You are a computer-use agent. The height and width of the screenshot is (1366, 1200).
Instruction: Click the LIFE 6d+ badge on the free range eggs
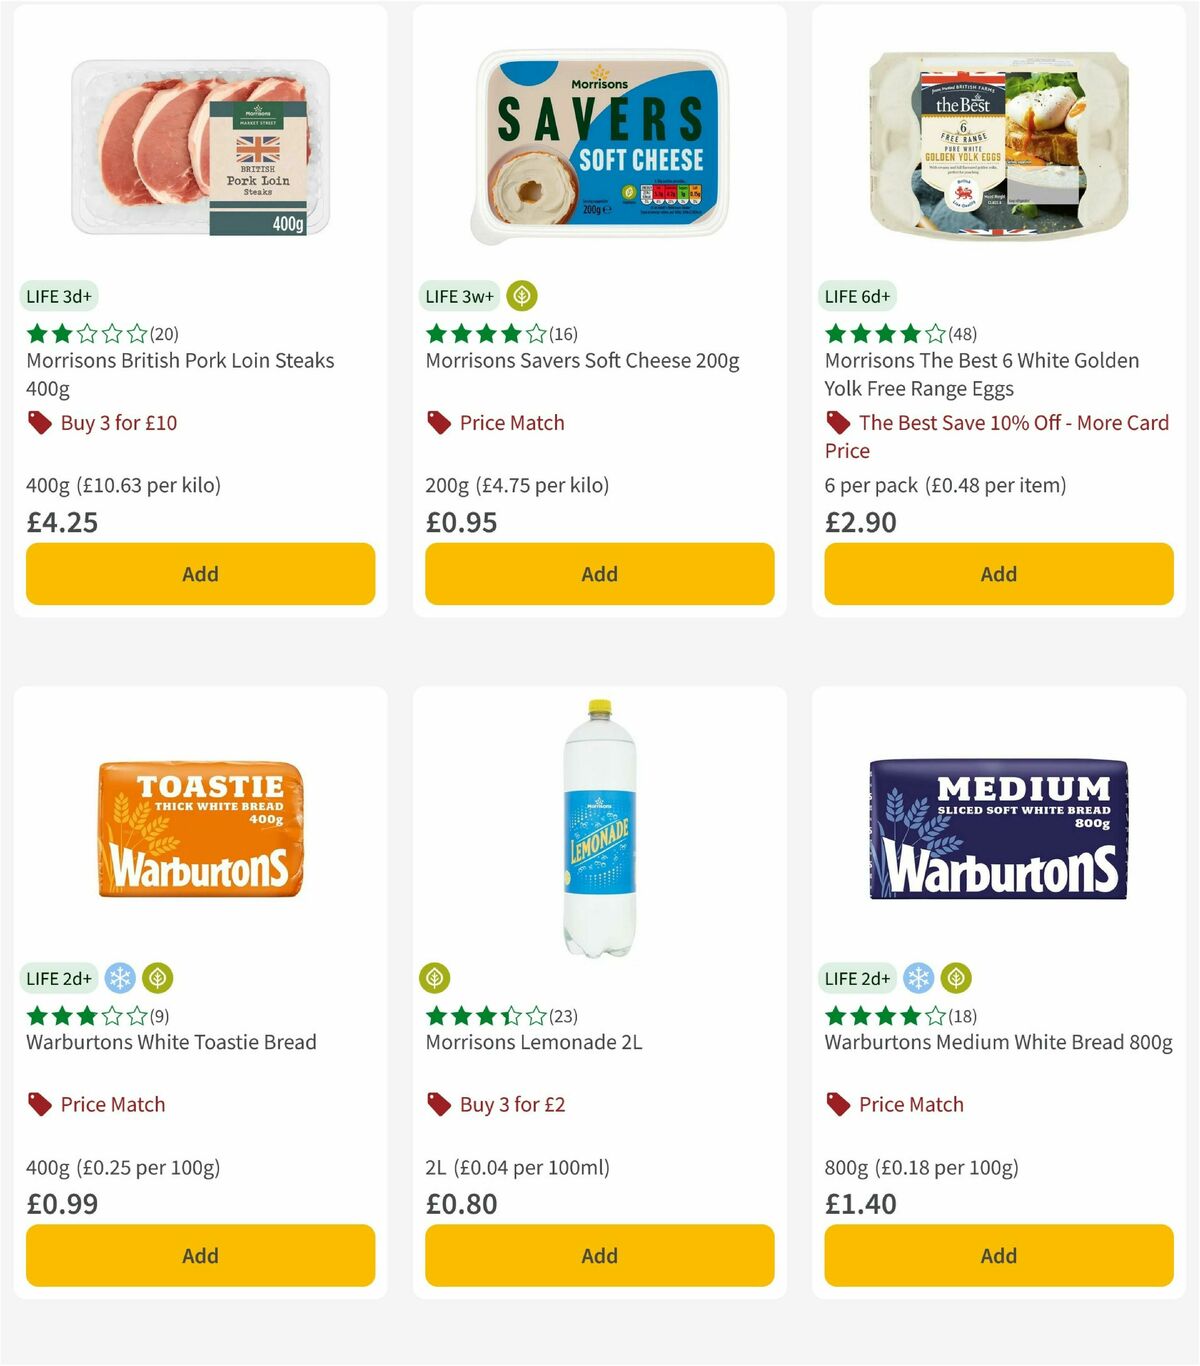pos(856,296)
